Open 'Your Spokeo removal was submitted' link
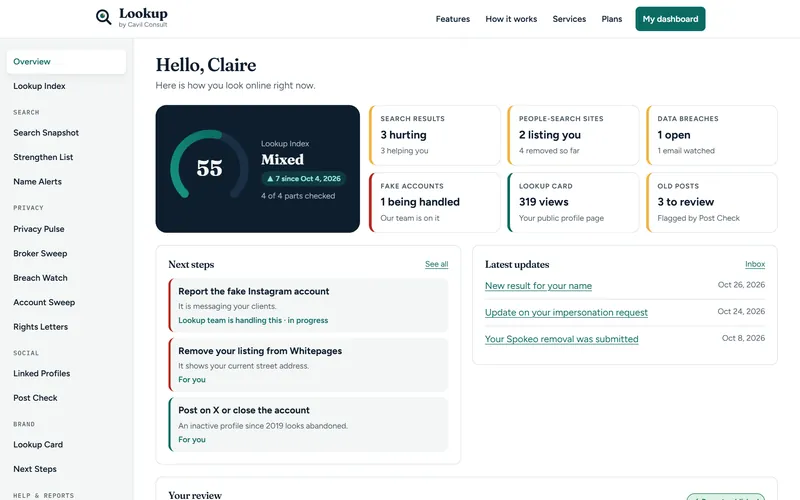800x500 pixels. (x=561, y=339)
